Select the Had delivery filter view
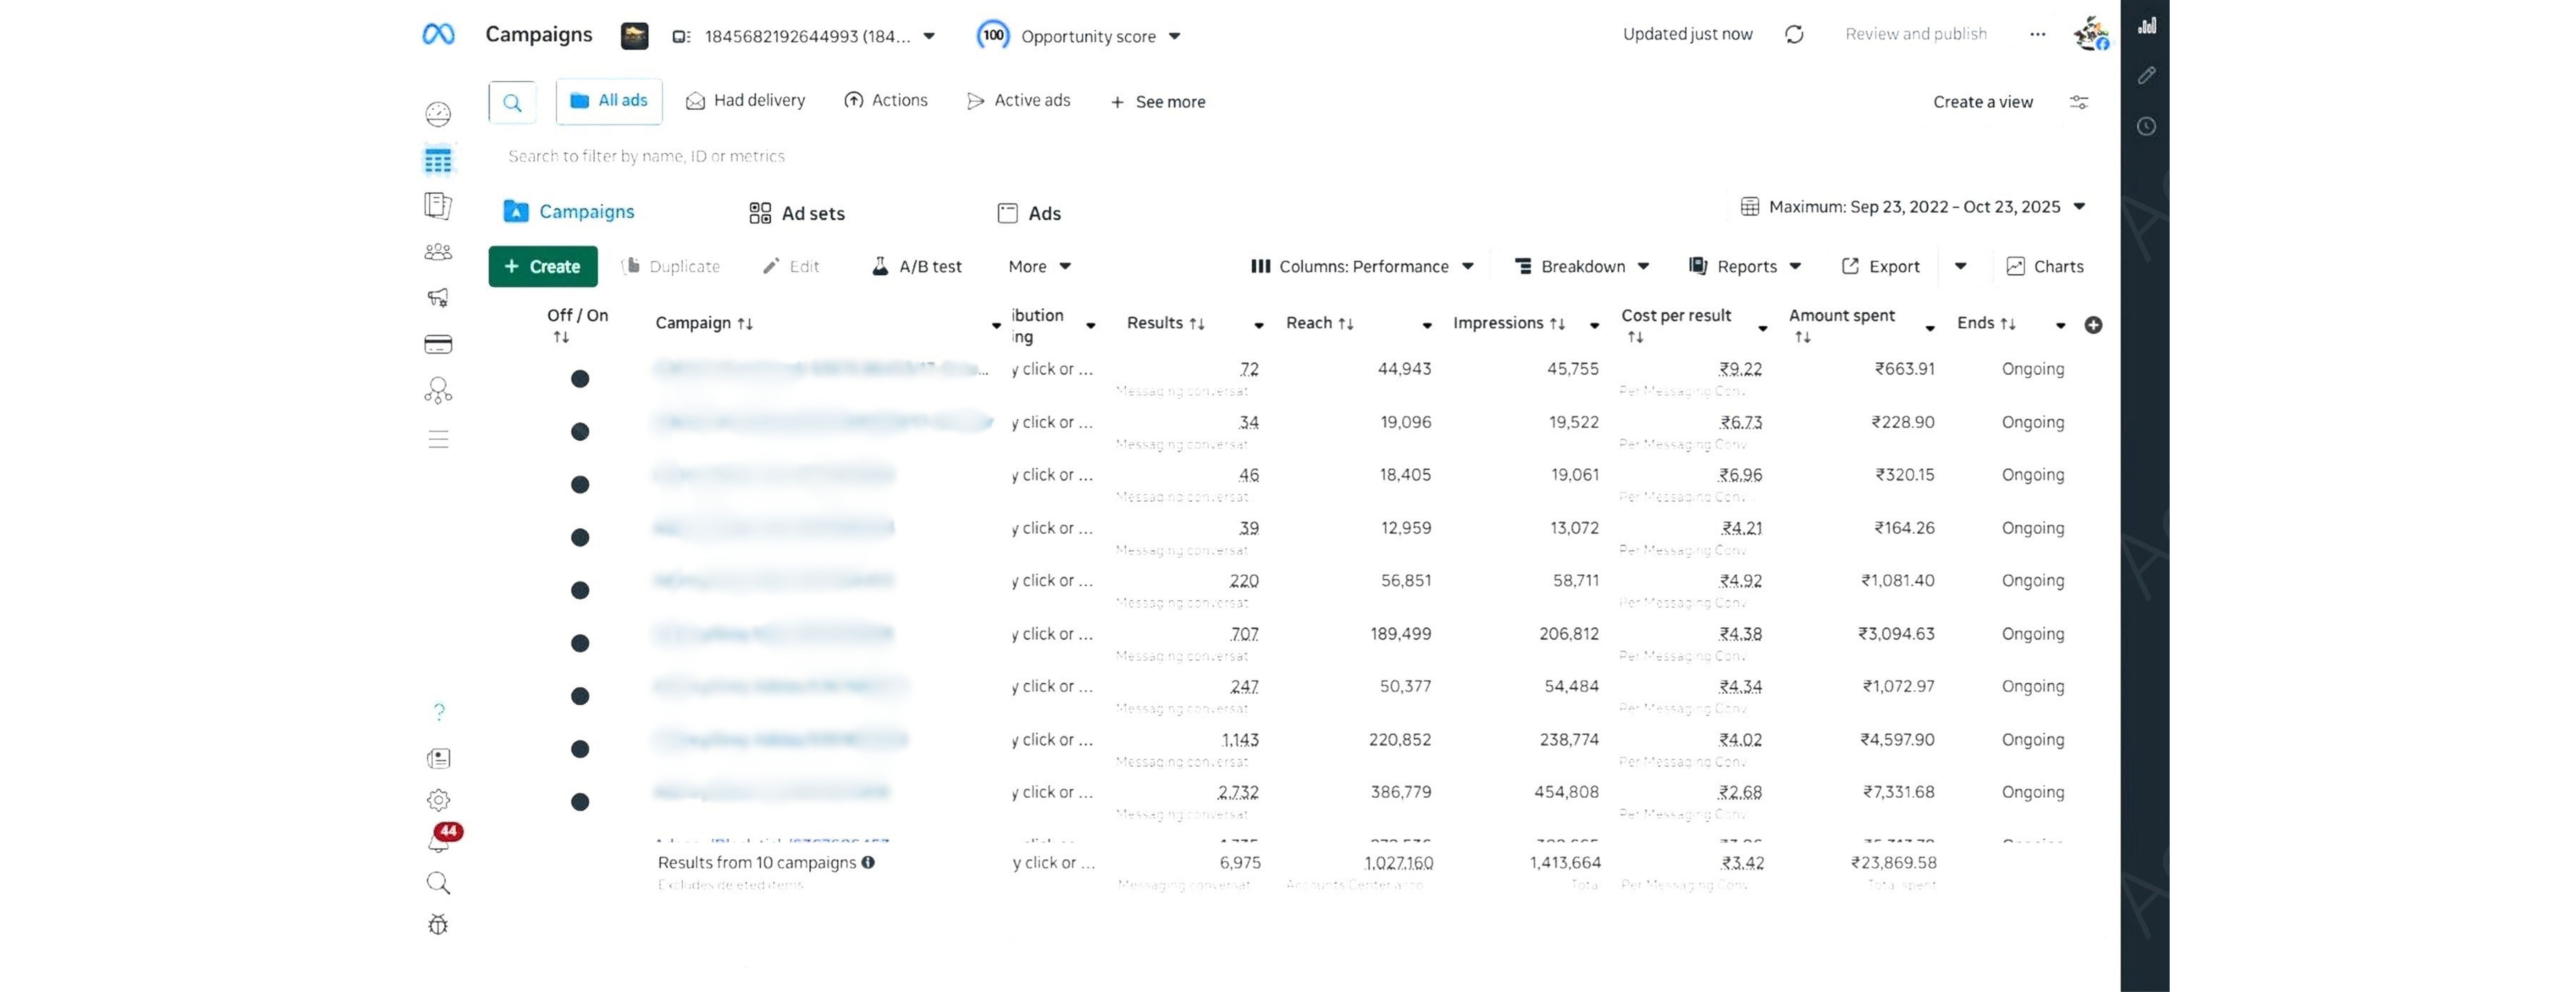The width and height of the screenshot is (2576, 992). point(746,101)
